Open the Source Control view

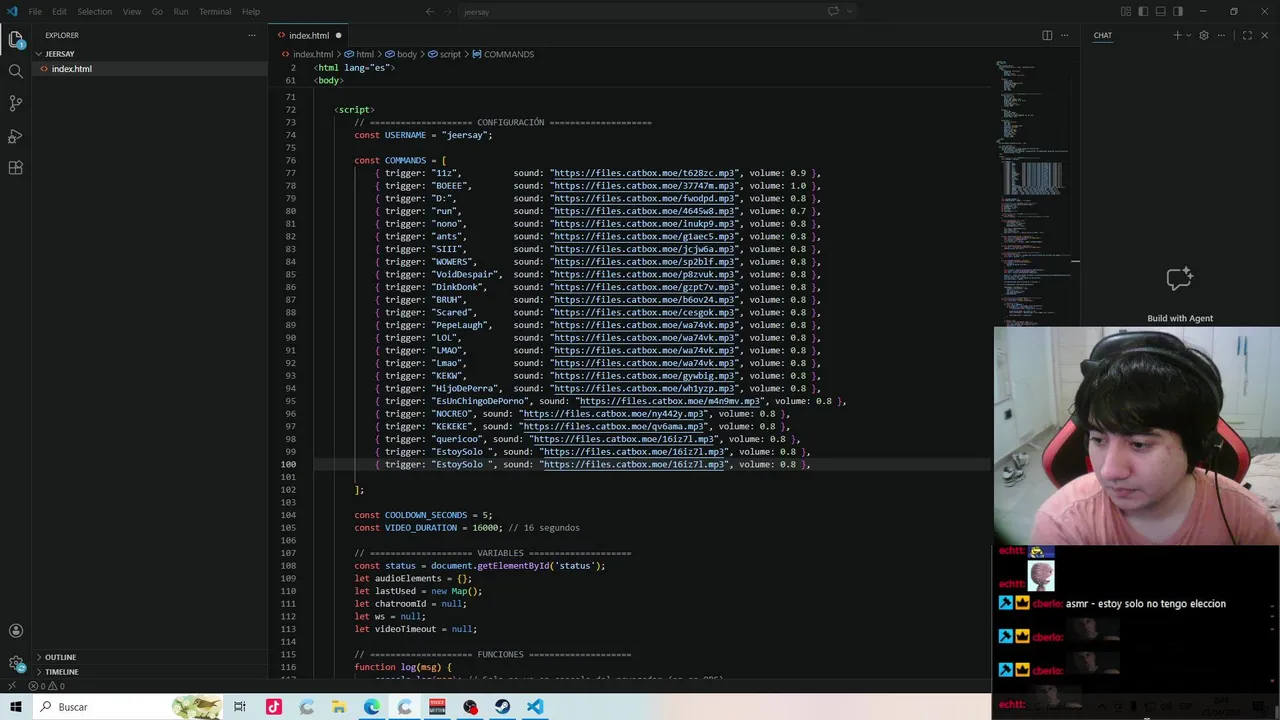pos(15,103)
